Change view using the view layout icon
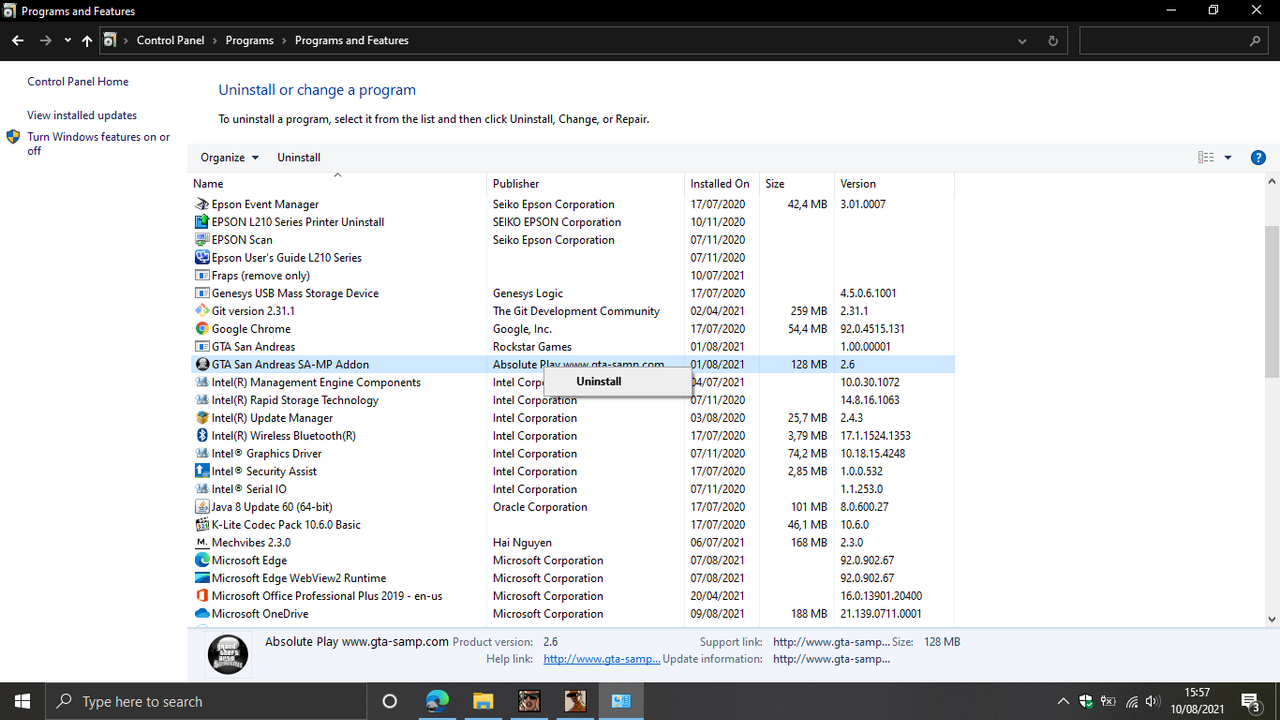Image resolution: width=1280 pixels, height=720 pixels. pyautogui.click(x=1206, y=157)
